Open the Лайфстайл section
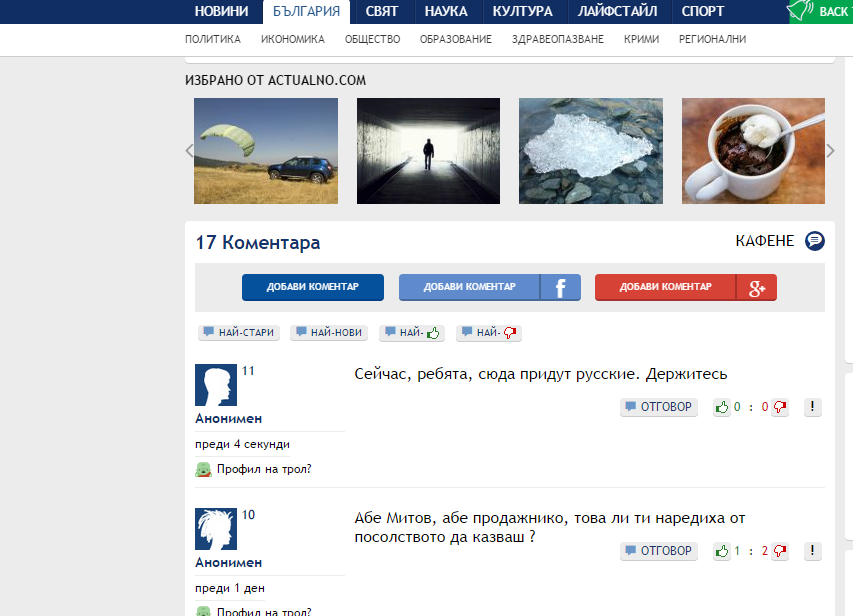This screenshot has width=853, height=616. click(x=617, y=11)
